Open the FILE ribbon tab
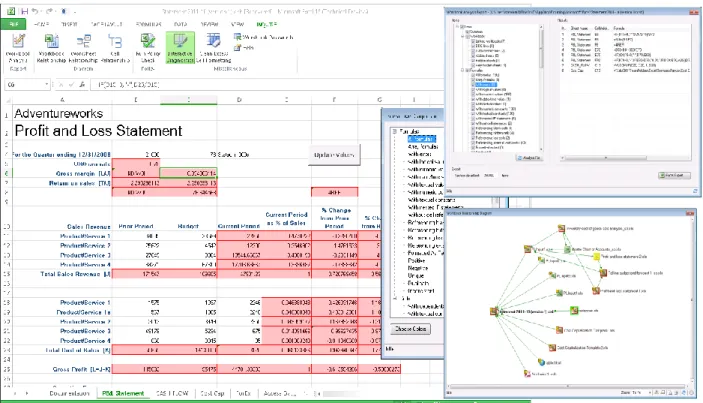The image size is (703, 403). 13,24
